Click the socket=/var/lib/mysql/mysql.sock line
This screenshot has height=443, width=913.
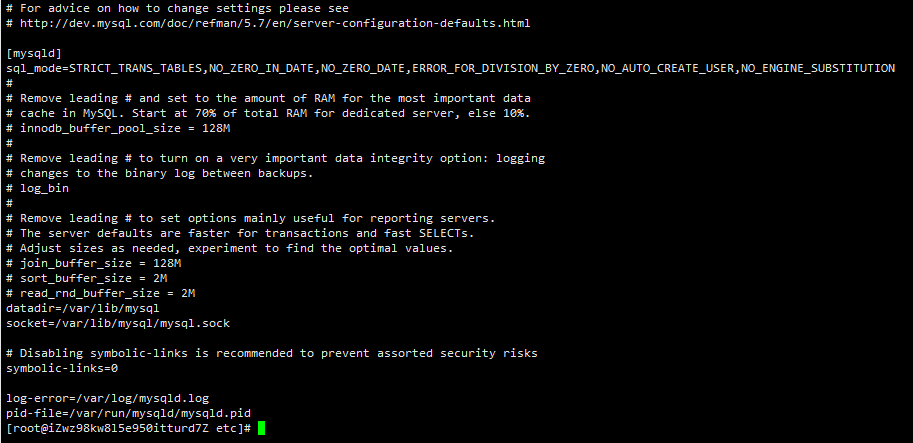pyautogui.click(x=118, y=323)
